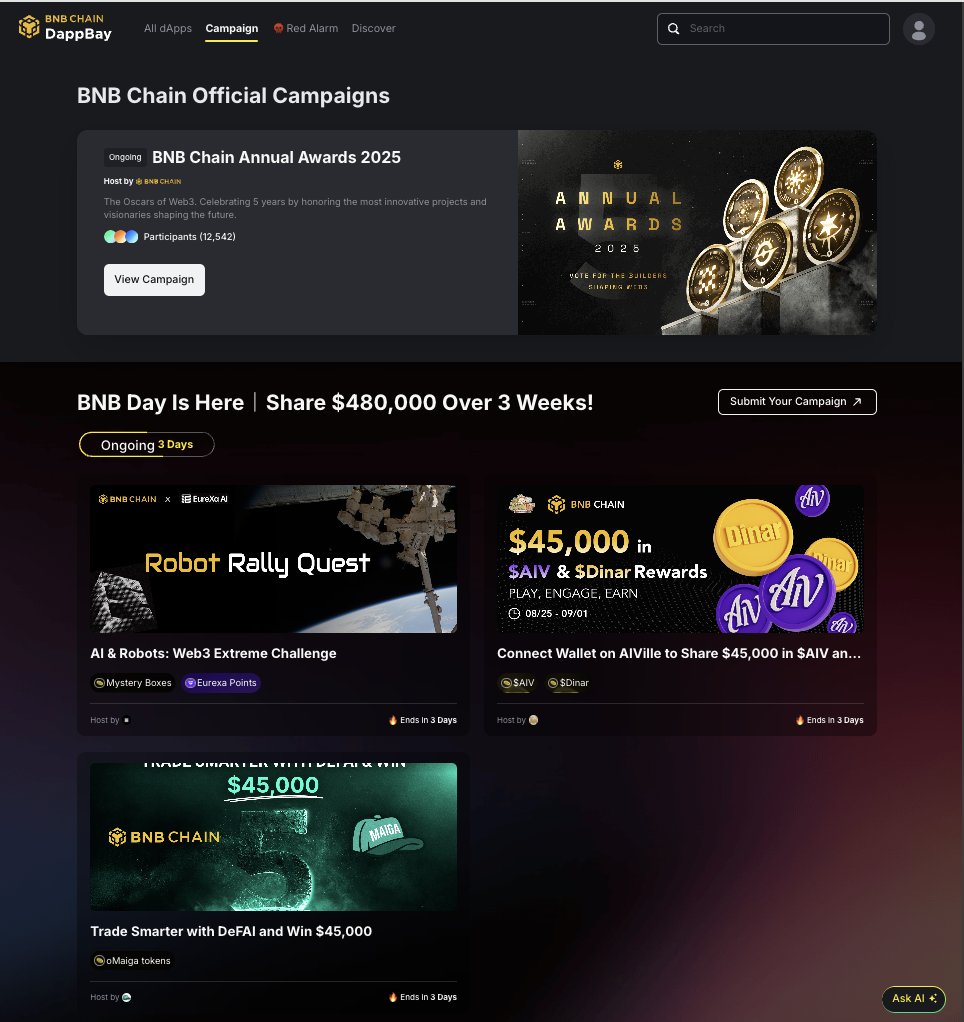Click the Robot Rally Quest host icon
Screen dimensions: 964x1022
[x=126, y=720]
